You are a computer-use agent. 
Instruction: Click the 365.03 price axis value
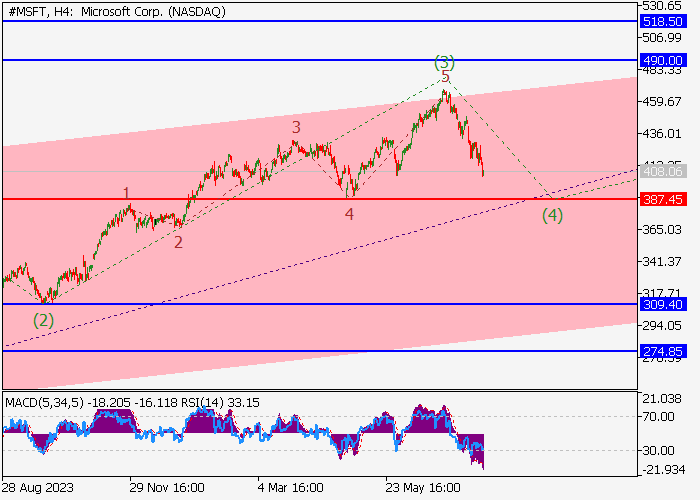(x=662, y=229)
